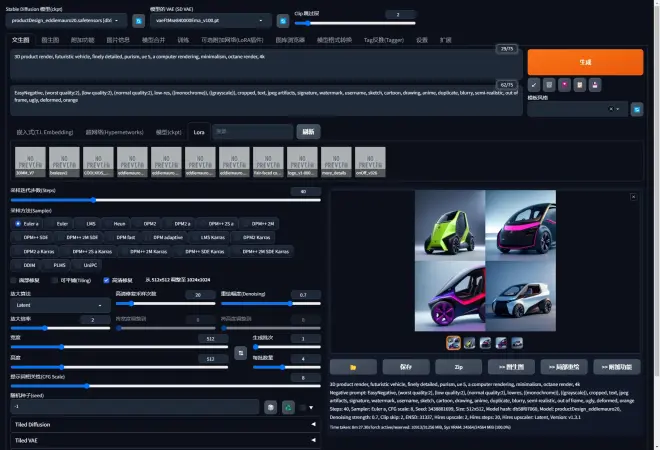The width and height of the screenshot is (660, 450).
Task: Expand the Tiled Diffusion section
Action: (x=165, y=424)
